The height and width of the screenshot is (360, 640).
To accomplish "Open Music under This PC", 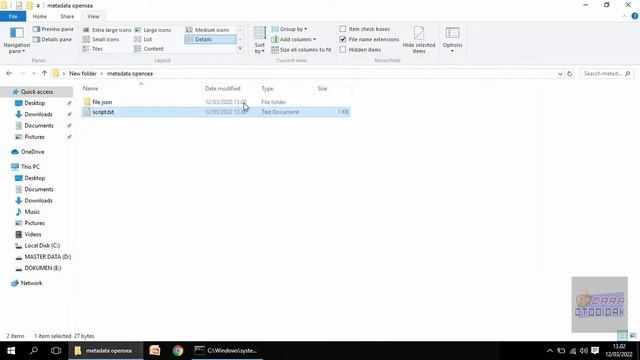I will point(32,212).
